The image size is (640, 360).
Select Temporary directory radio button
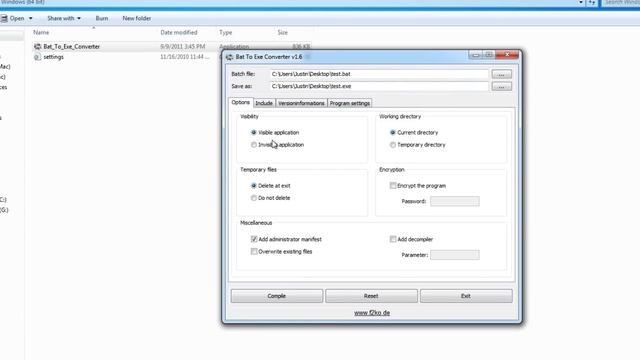coord(393,145)
